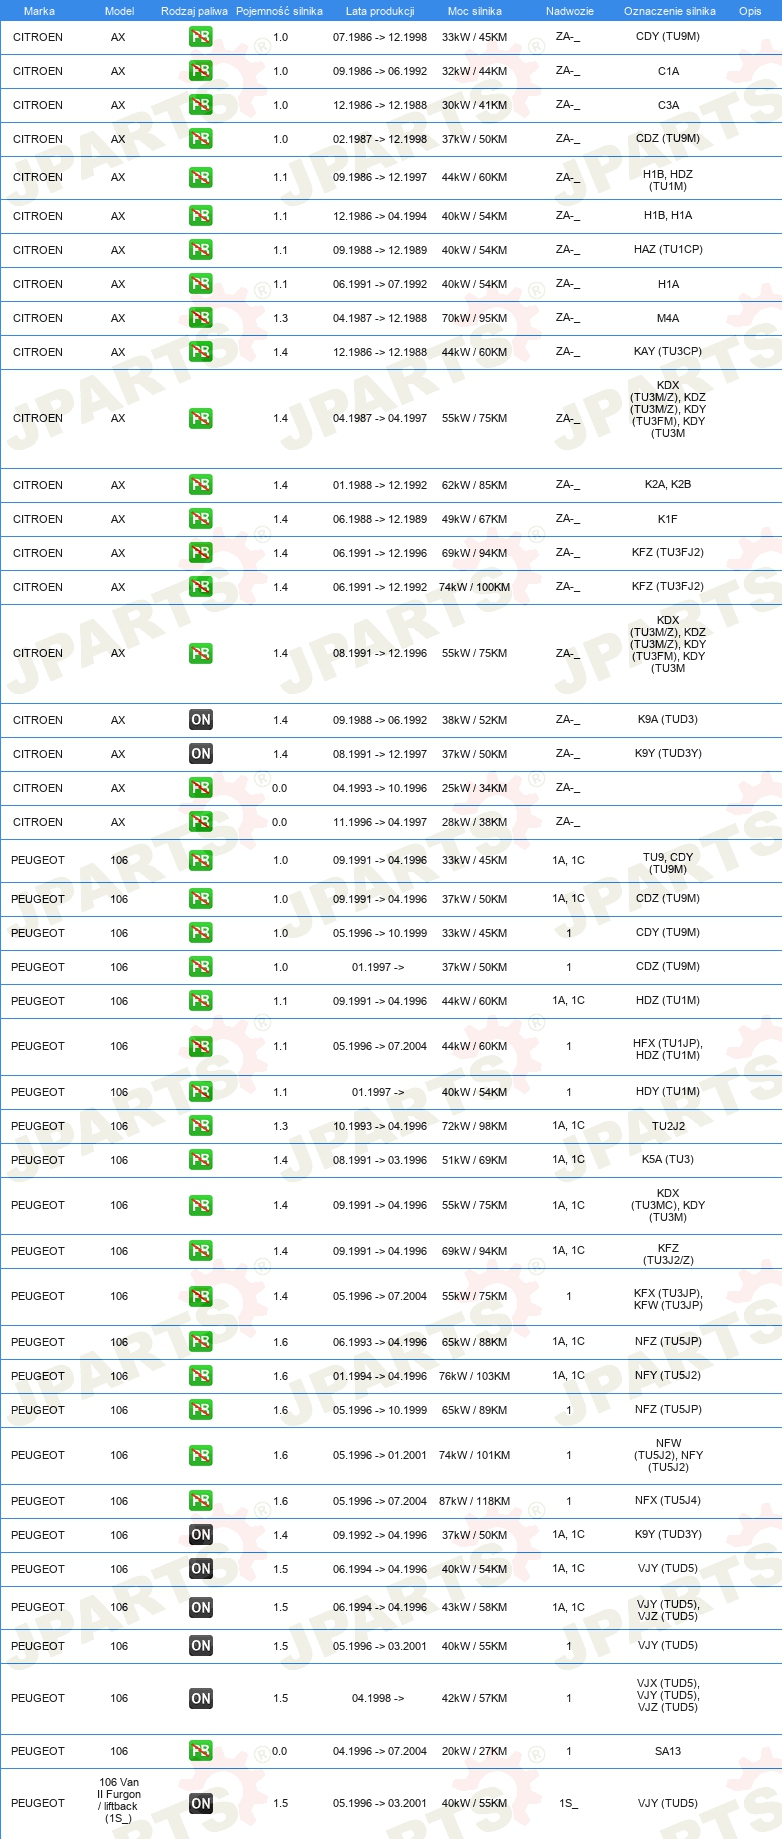Viewport: 782px width, 1839px height.
Task: Click the Nadwozie column header
Action: point(570,11)
